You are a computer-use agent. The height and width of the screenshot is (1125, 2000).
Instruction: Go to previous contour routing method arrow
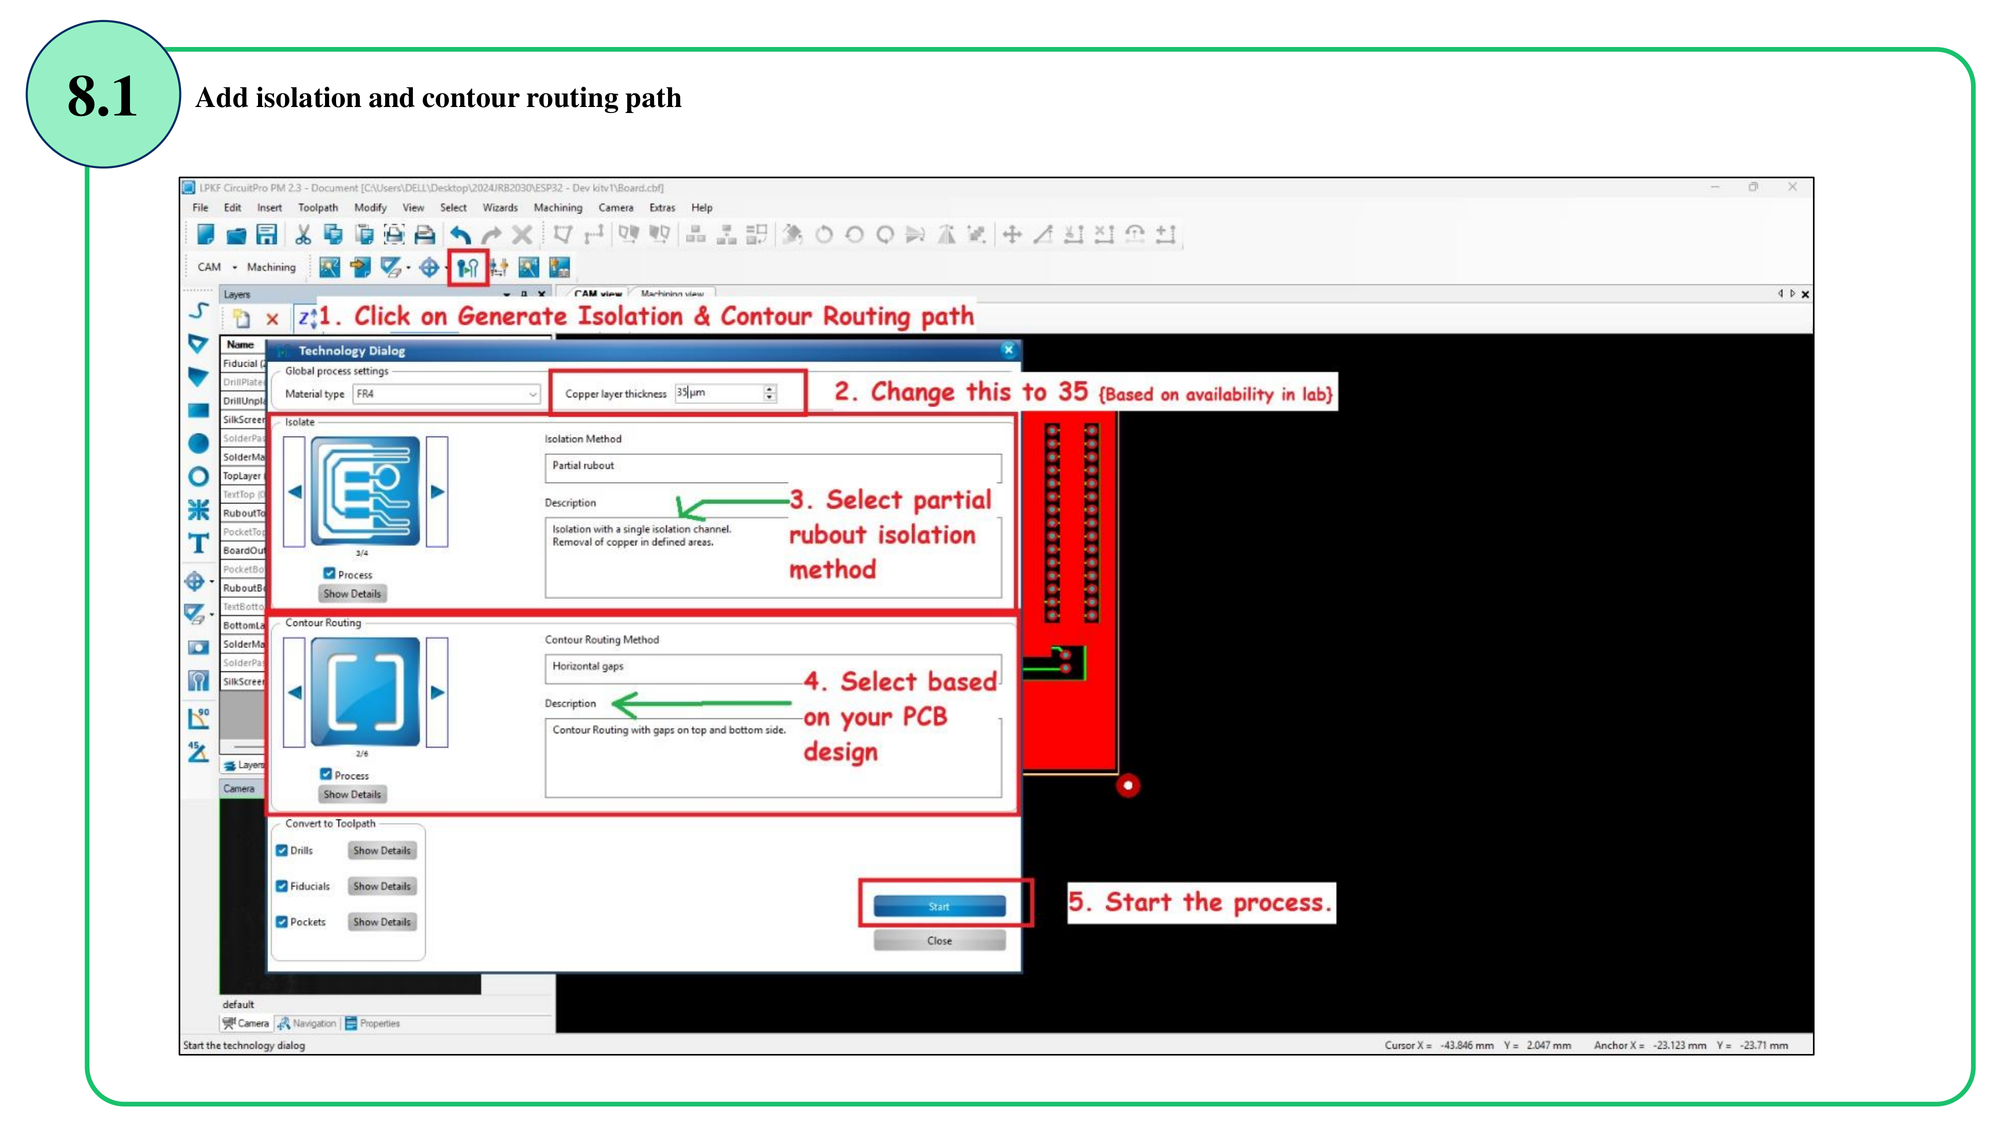pos(294,692)
